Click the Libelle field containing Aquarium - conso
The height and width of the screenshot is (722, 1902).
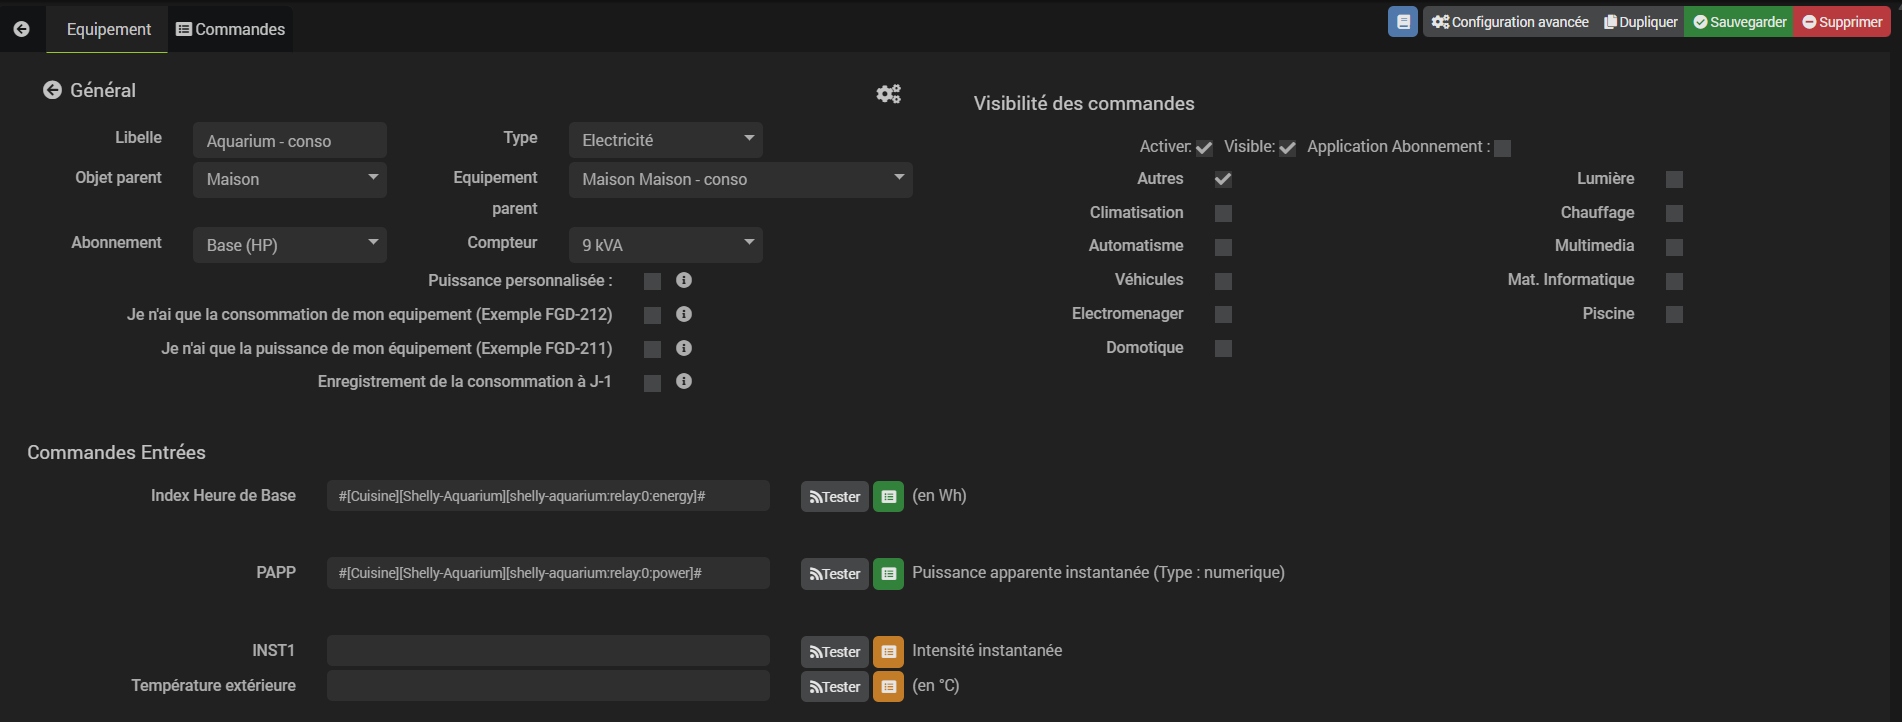[290, 140]
